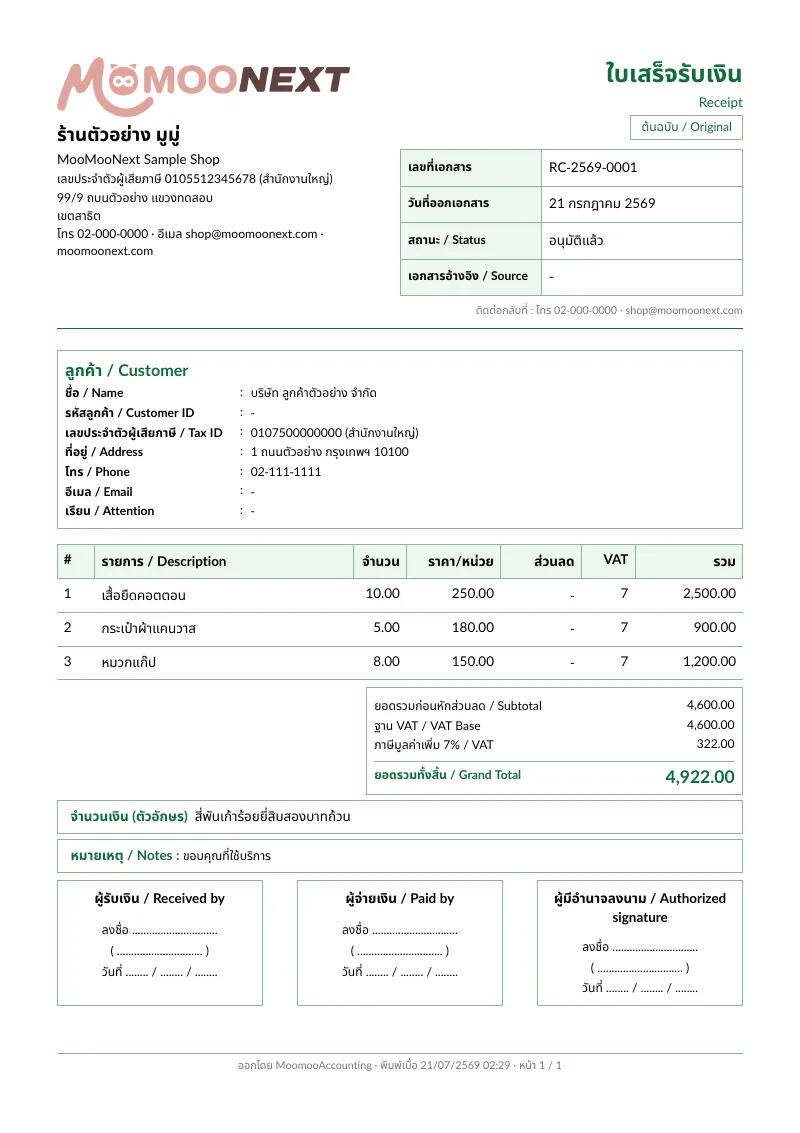Click the เอกสารอ้างอิง / Source label

click(x=468, y=276)
